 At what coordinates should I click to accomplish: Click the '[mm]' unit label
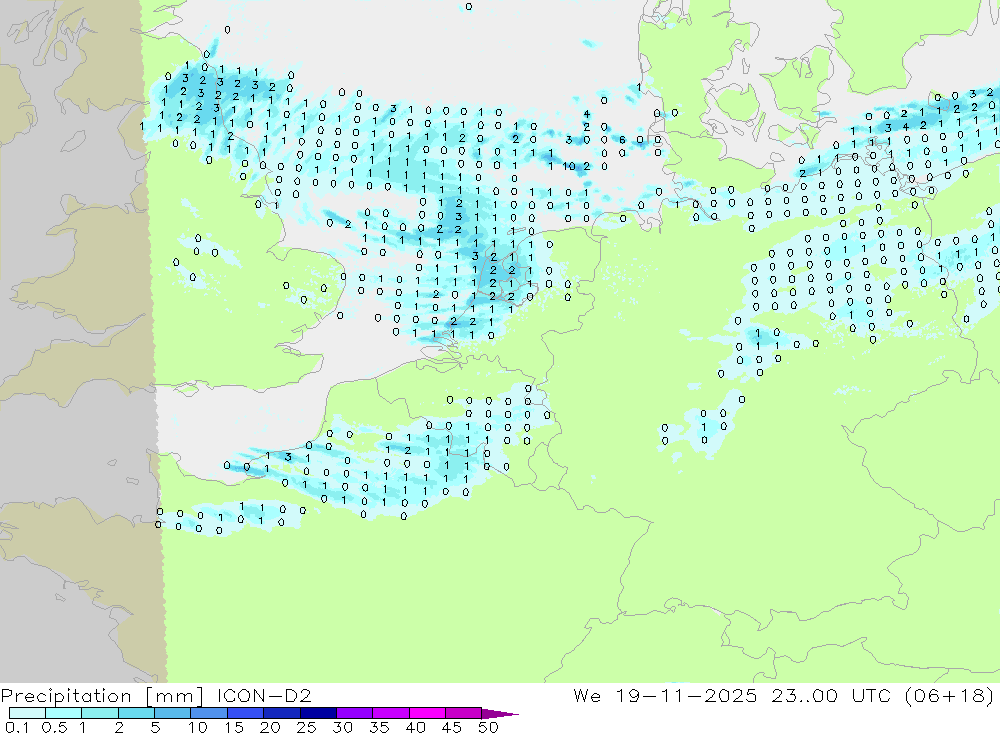175,695
